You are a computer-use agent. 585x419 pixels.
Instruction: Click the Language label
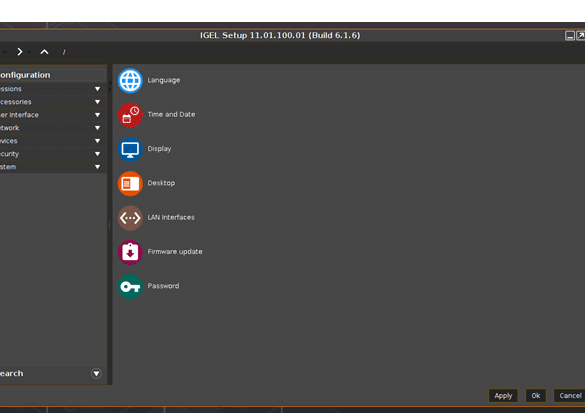click(164, 80)
